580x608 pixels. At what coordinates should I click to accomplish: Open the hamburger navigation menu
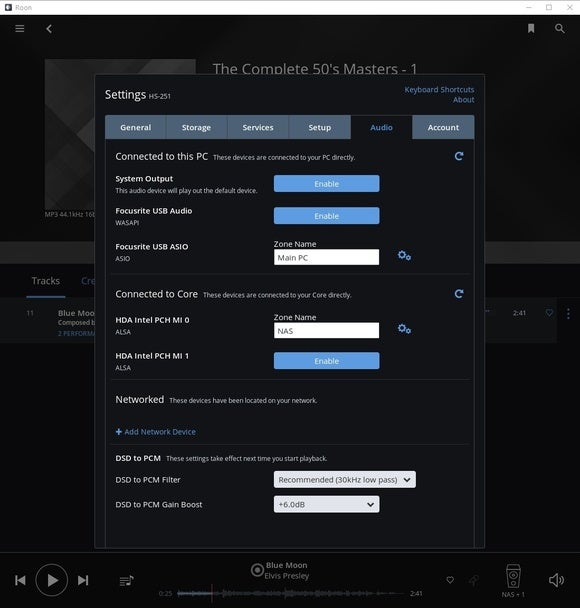[19, 29]
